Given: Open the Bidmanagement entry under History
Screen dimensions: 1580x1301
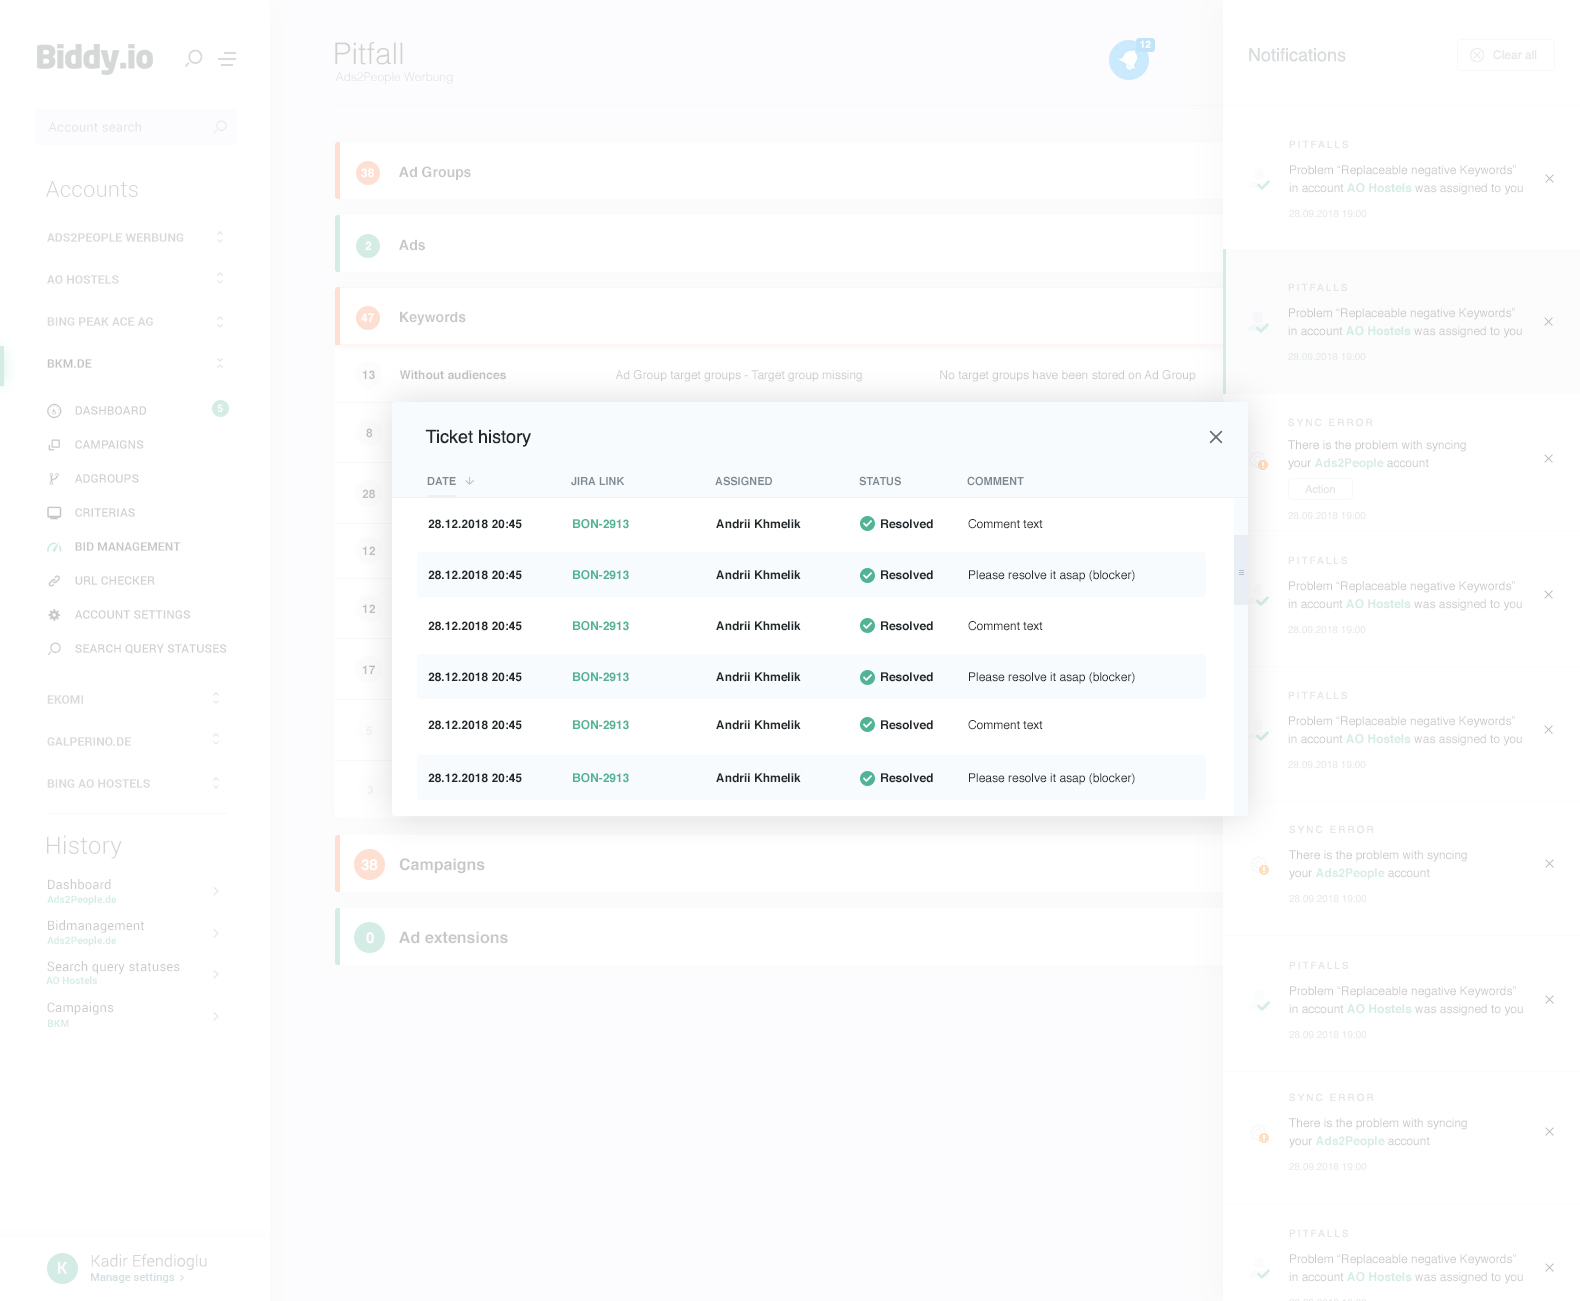Looking at the screenshot, I should click(133, 932).
